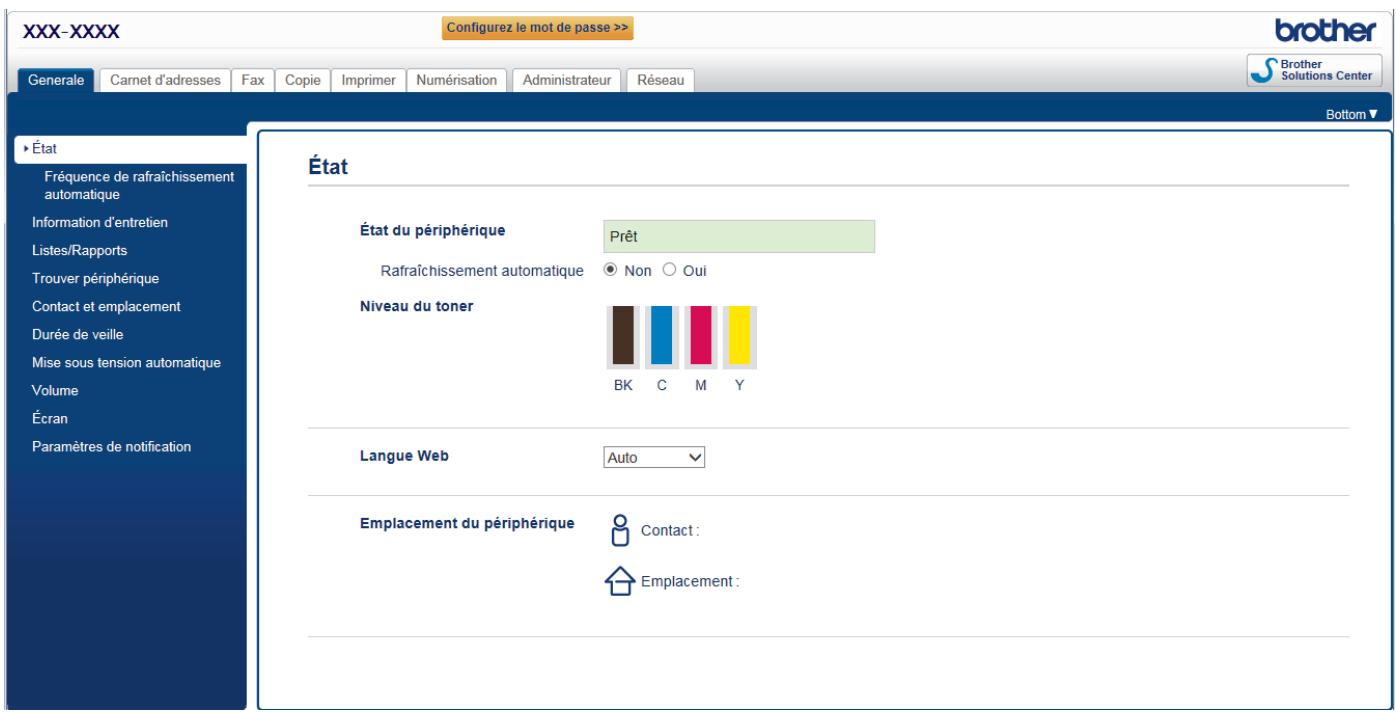Open the Administrateur tab
1396x712 pixels.
pyautogui.click(x=567, y=81)
